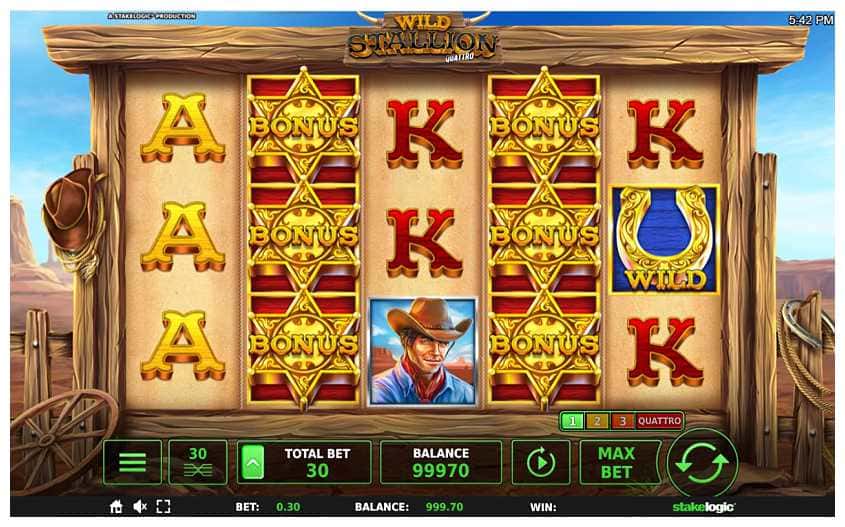Select reel set 2 tab
The height and width of the screenshot is (527, 845).
pyautogui.click(x=597, y=421)
